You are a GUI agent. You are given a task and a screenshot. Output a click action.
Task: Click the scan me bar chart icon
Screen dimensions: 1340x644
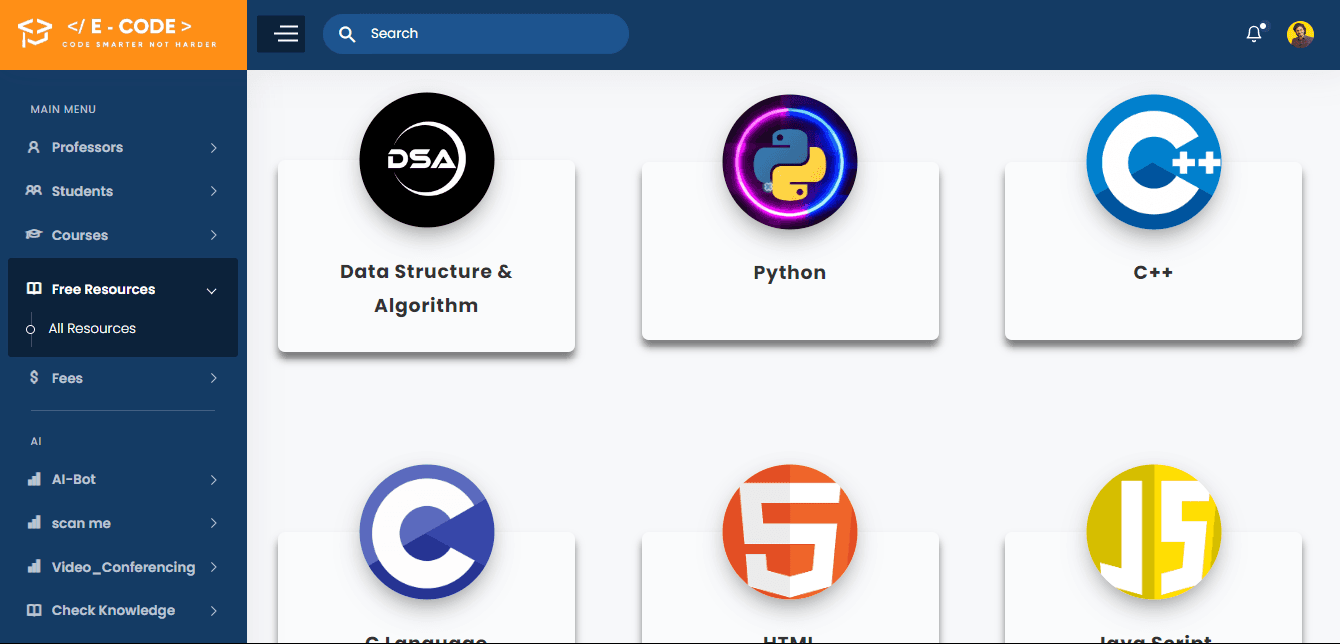point(34,523)
